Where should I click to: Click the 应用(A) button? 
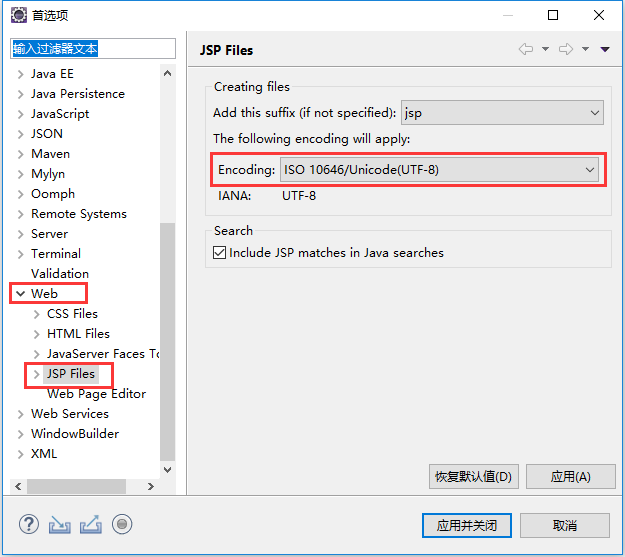click(570, 476)
